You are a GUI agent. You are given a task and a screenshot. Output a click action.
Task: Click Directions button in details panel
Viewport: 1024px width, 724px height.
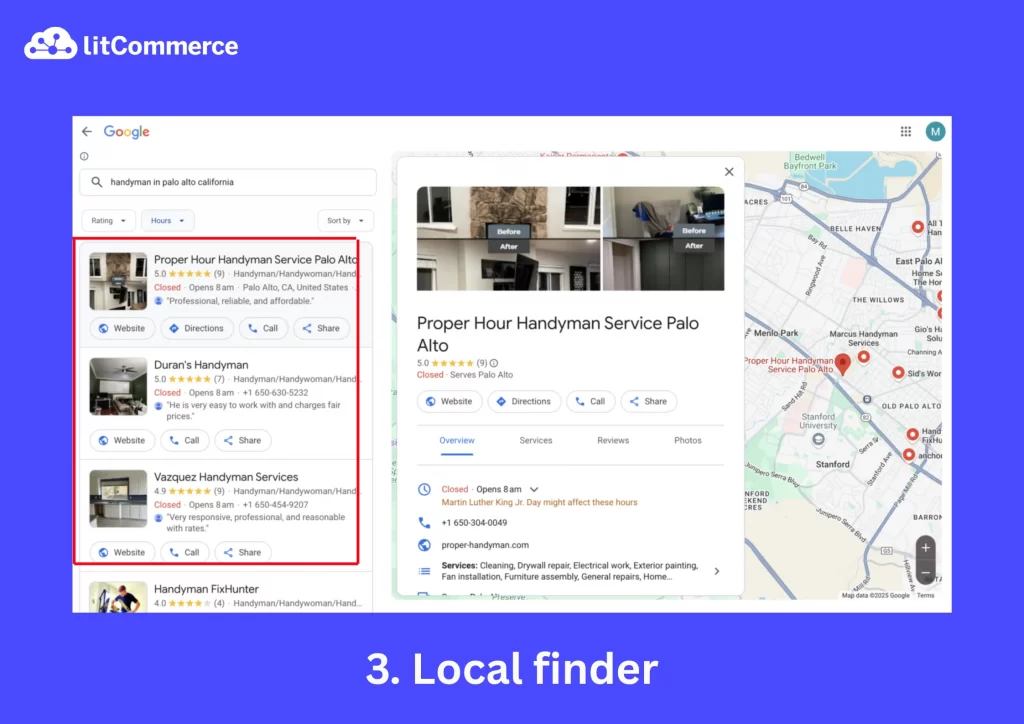[524, 401]
